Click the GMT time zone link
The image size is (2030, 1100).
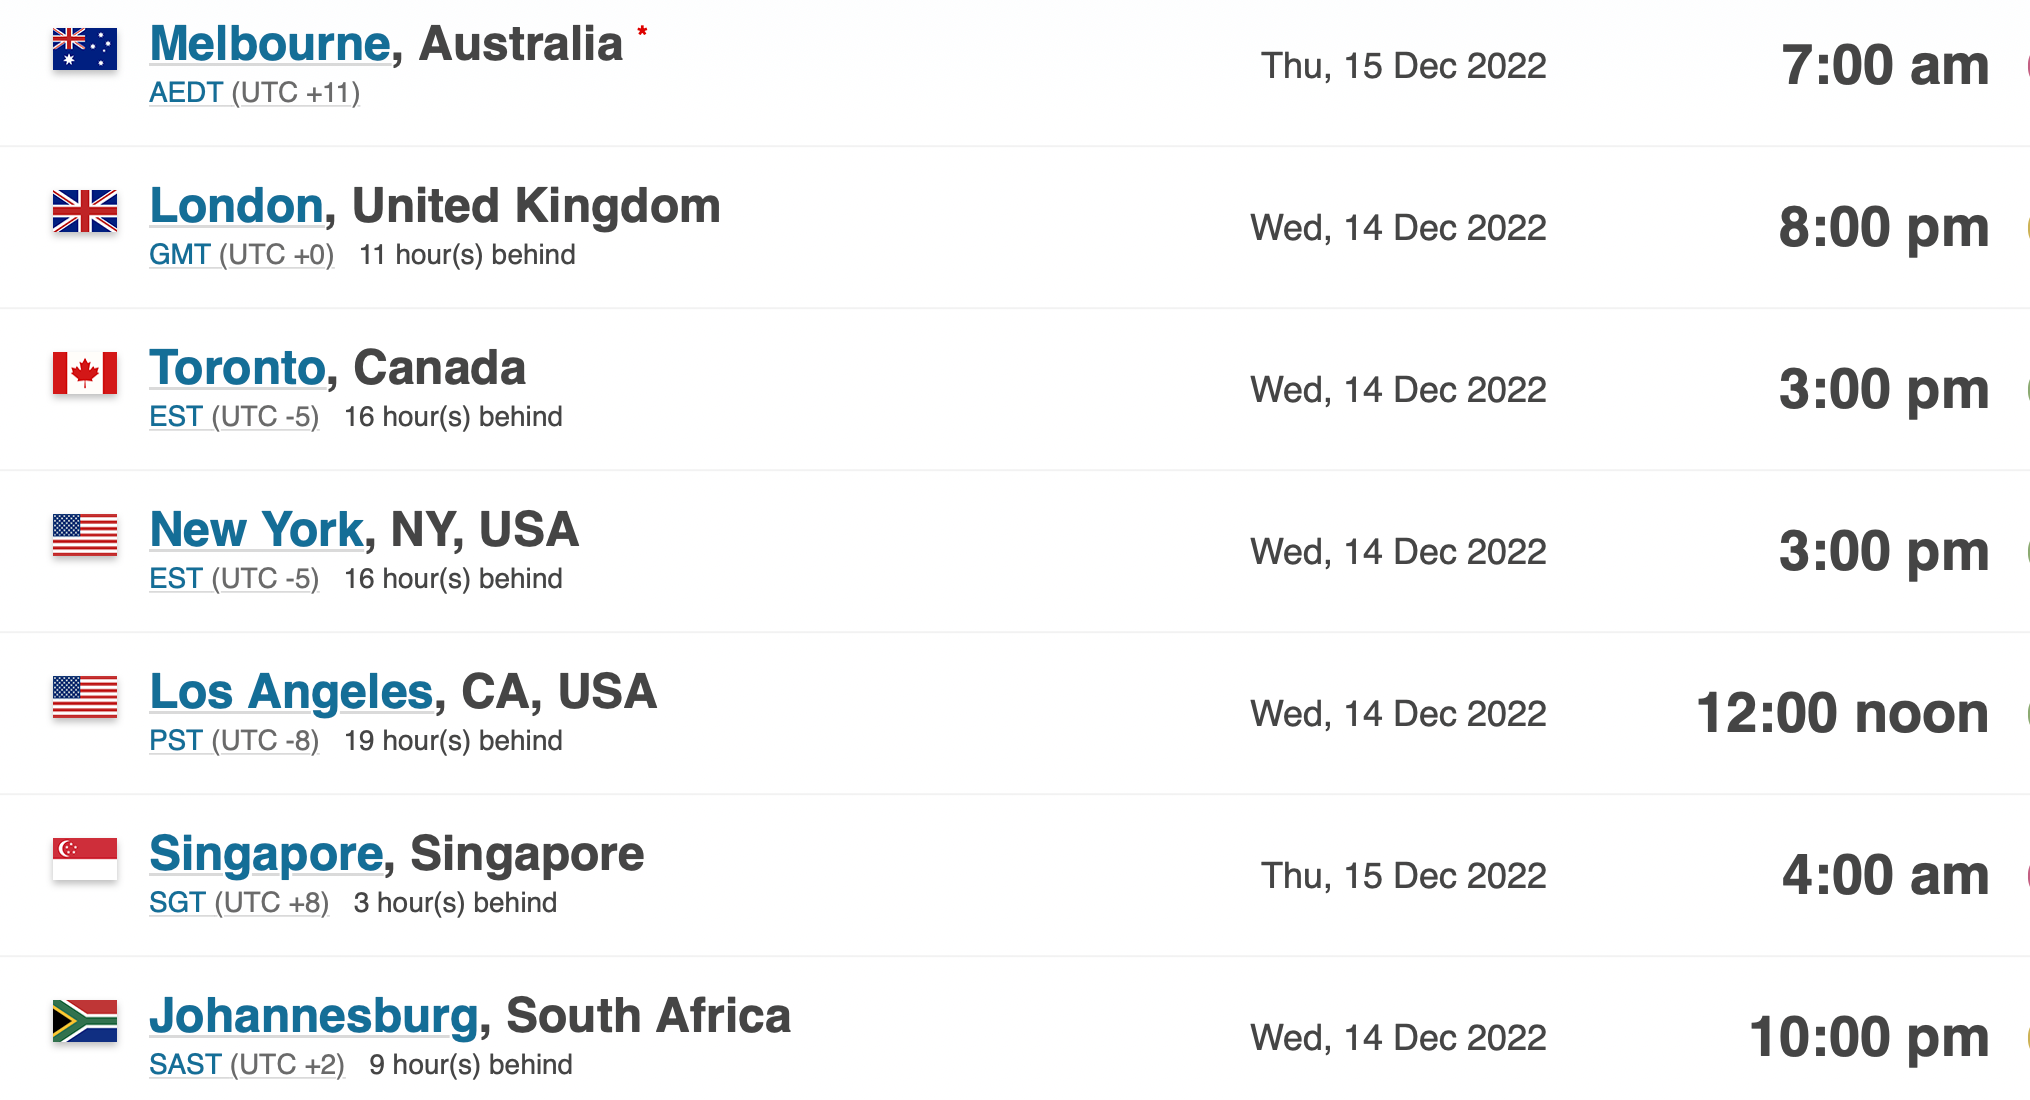coord(180,254)
